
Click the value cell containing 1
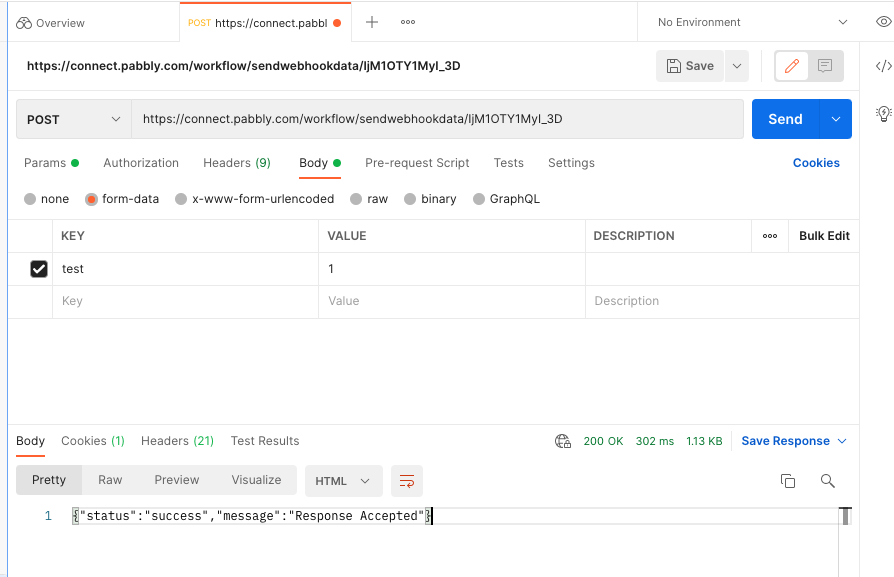click(452, 269)
